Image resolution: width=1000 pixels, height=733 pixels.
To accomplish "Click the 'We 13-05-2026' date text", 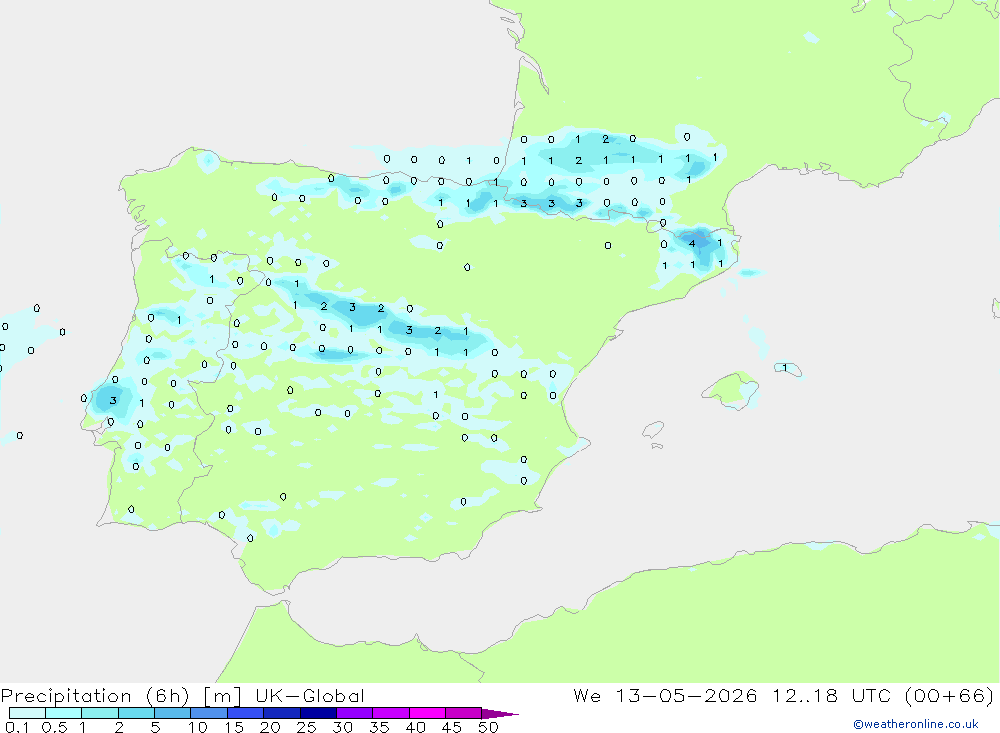I will point(665,696).
